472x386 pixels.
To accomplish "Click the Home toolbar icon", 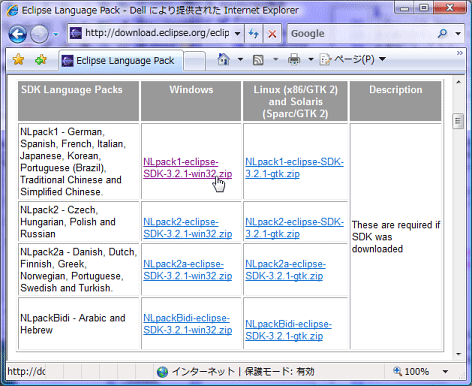I will 223,59.
